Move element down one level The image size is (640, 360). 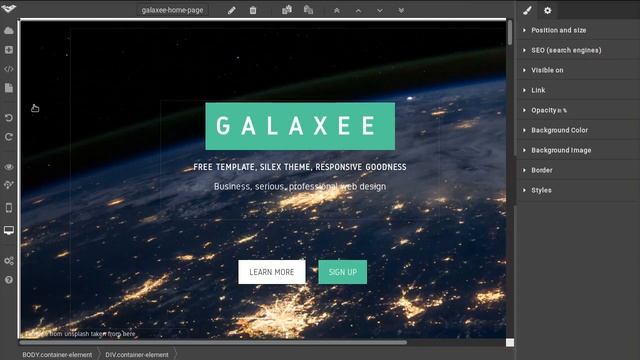click(380, 11)
